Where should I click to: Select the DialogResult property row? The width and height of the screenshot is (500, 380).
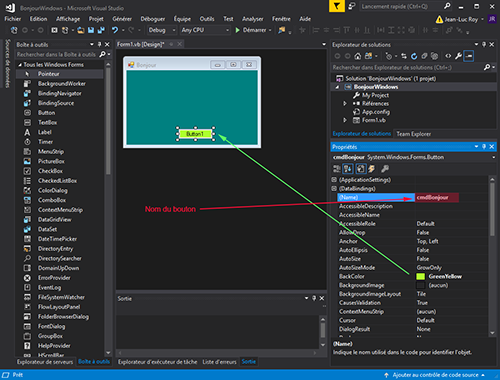(x=413, y=329)
